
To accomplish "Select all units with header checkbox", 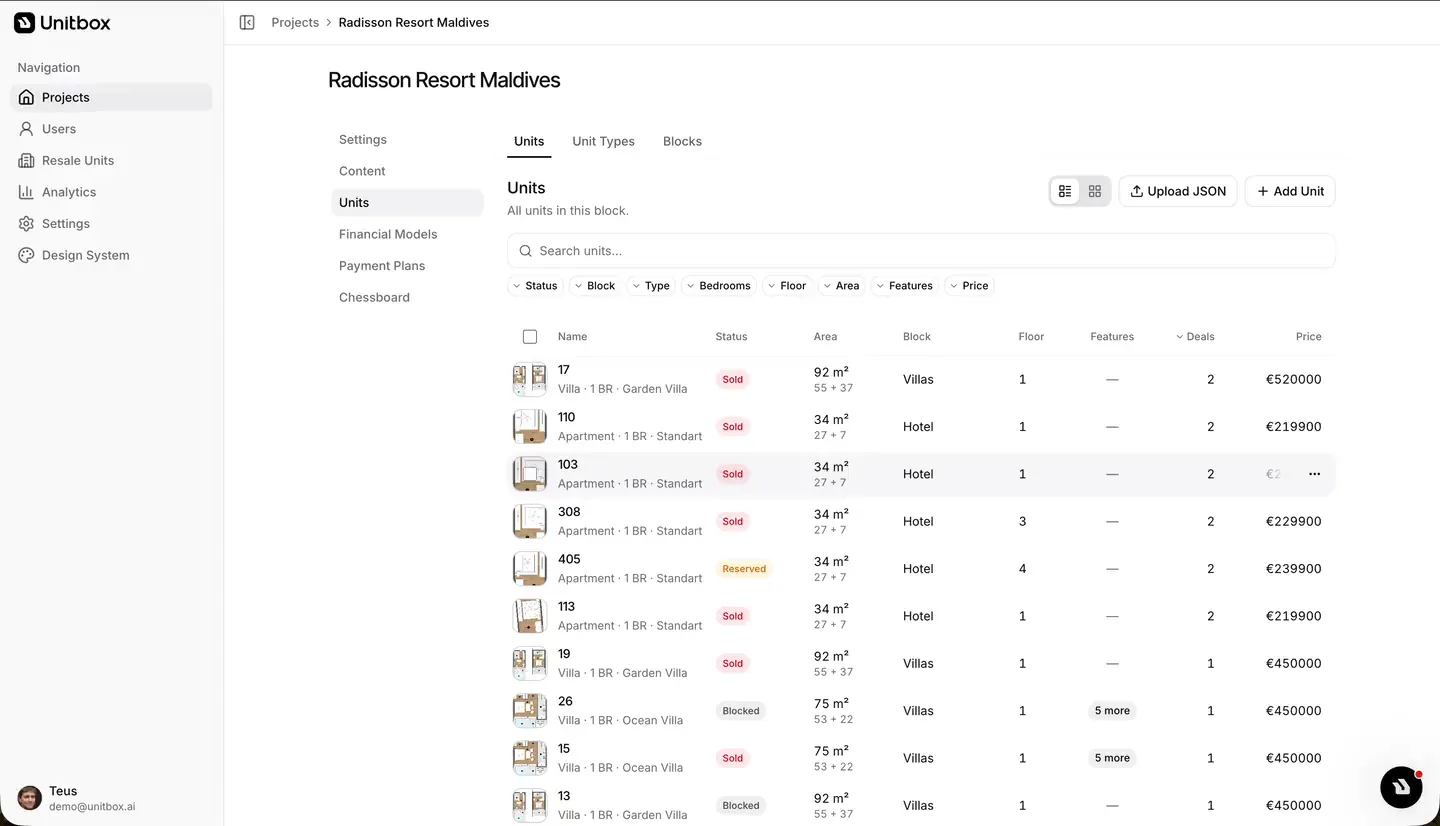I will click(530, 337).
